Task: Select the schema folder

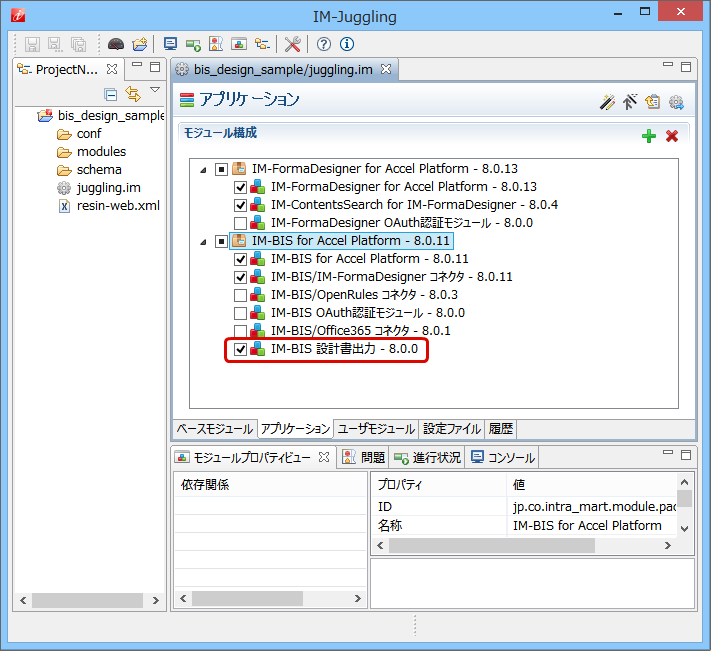Action: 89,170
